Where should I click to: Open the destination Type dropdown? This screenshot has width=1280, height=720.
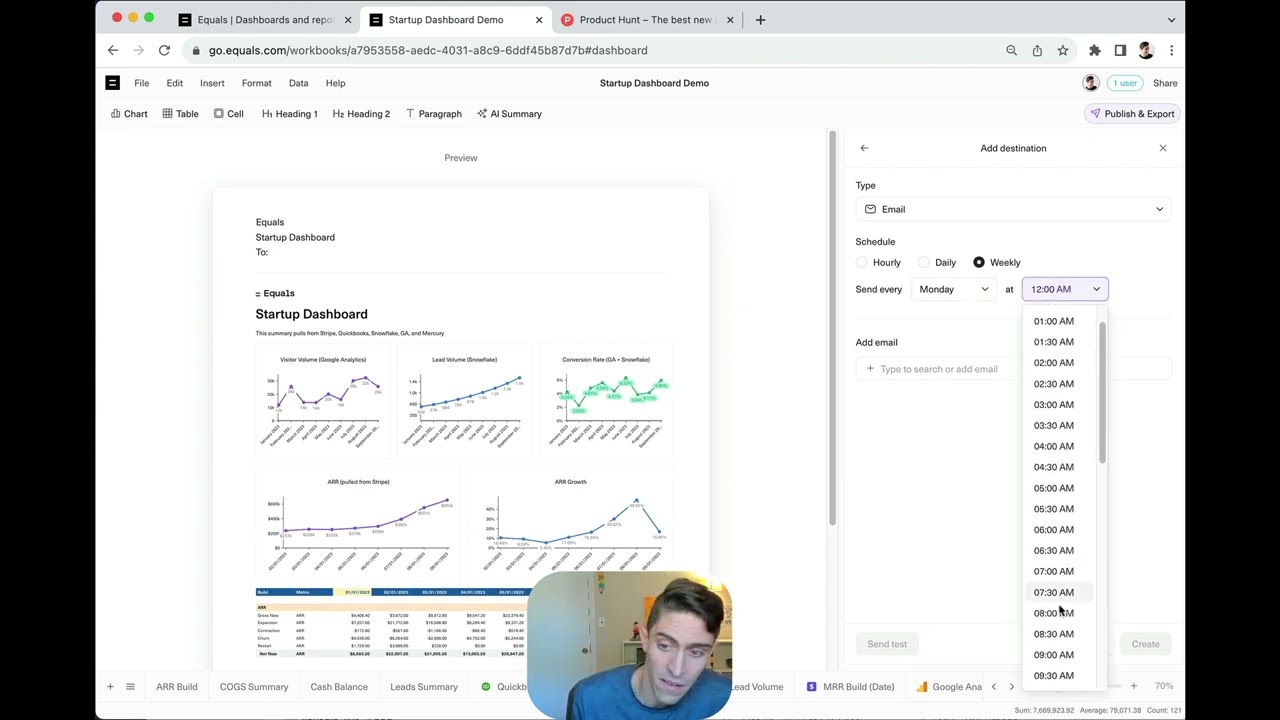pyautogui.click(x=1014, y=209)
